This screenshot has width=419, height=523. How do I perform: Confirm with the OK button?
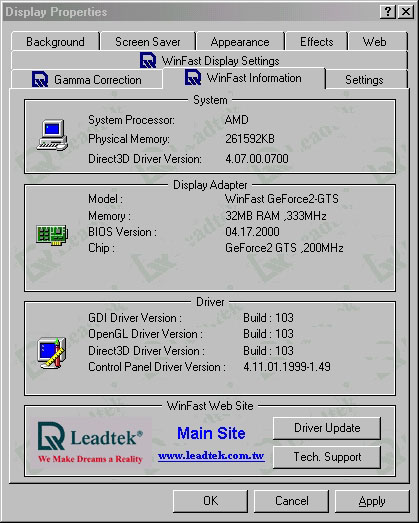[x=211, y=501]
